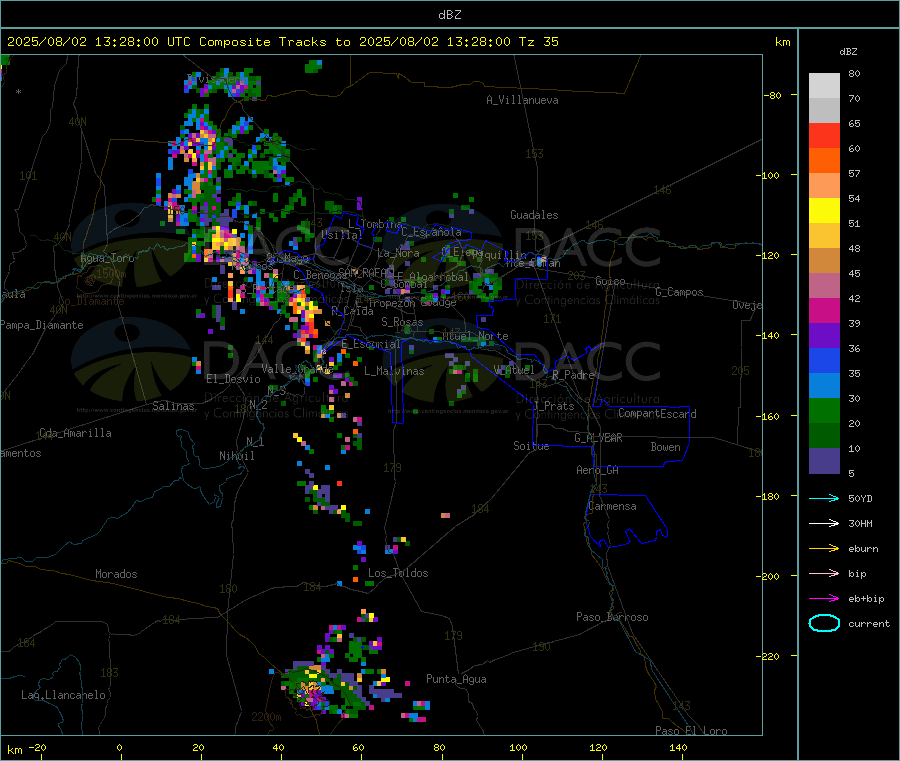Click the Guadales location label
The image size is (900, 761).
(x=534, y=215)
